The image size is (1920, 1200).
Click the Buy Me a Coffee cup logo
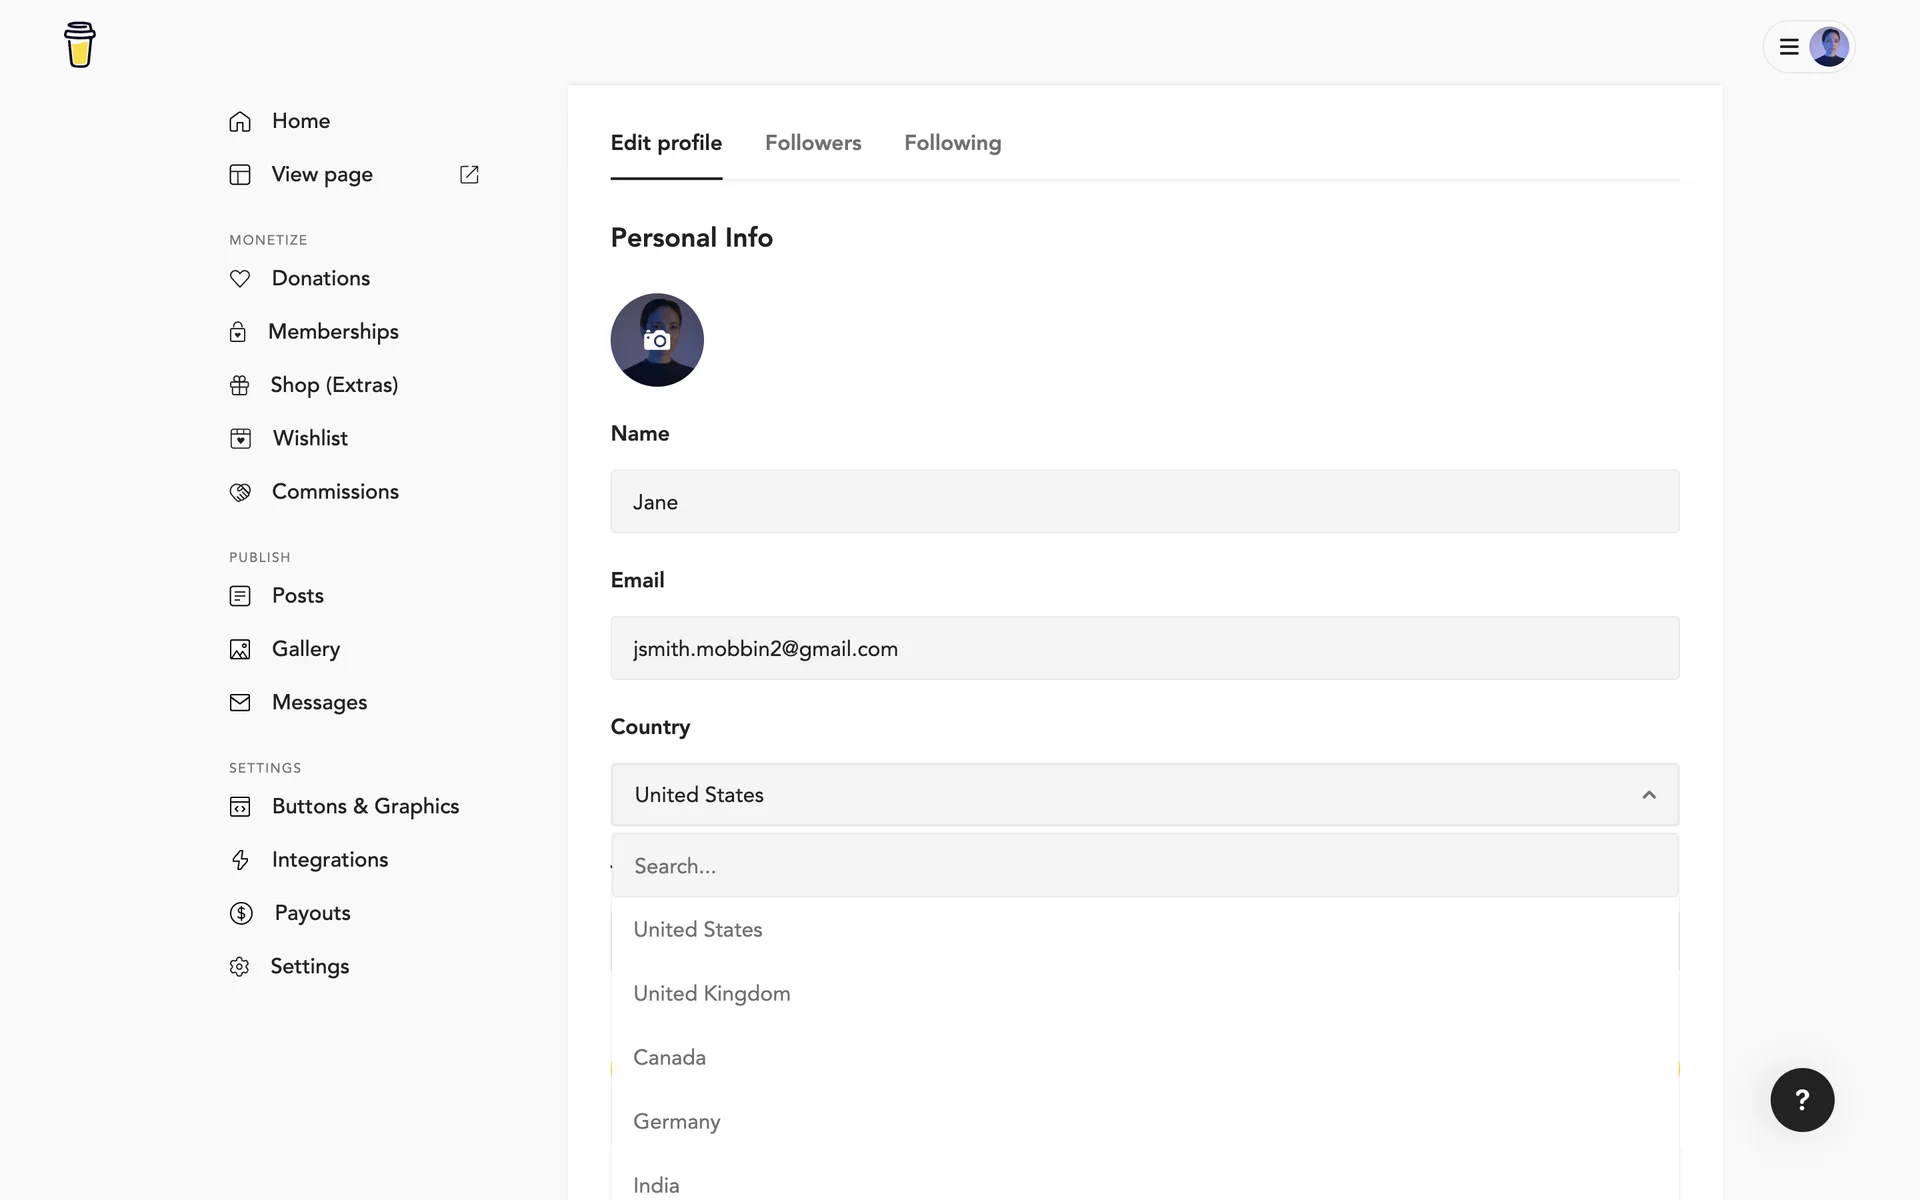coord(80,45)
